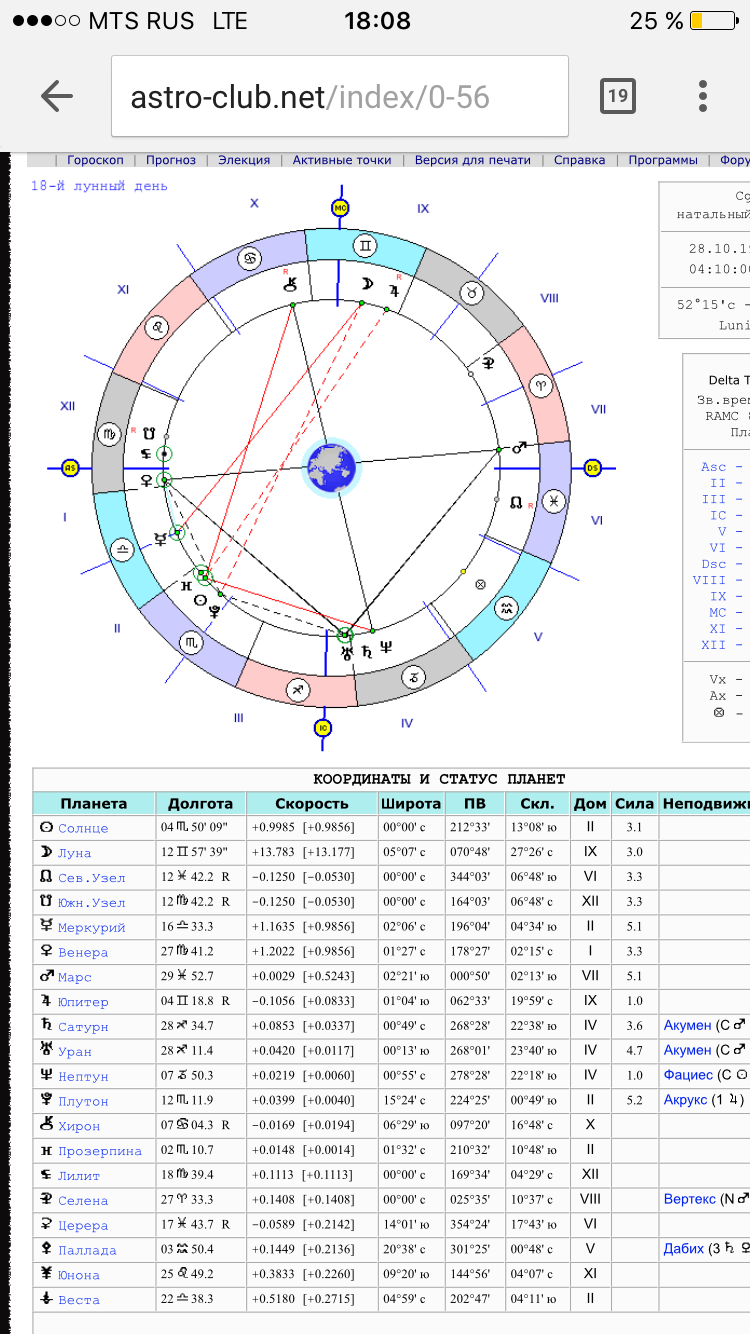The height and width of the screenshot is (1334, 750).
Task: Click the Gemini sign at chart top
Action: (x=367, y=244)
